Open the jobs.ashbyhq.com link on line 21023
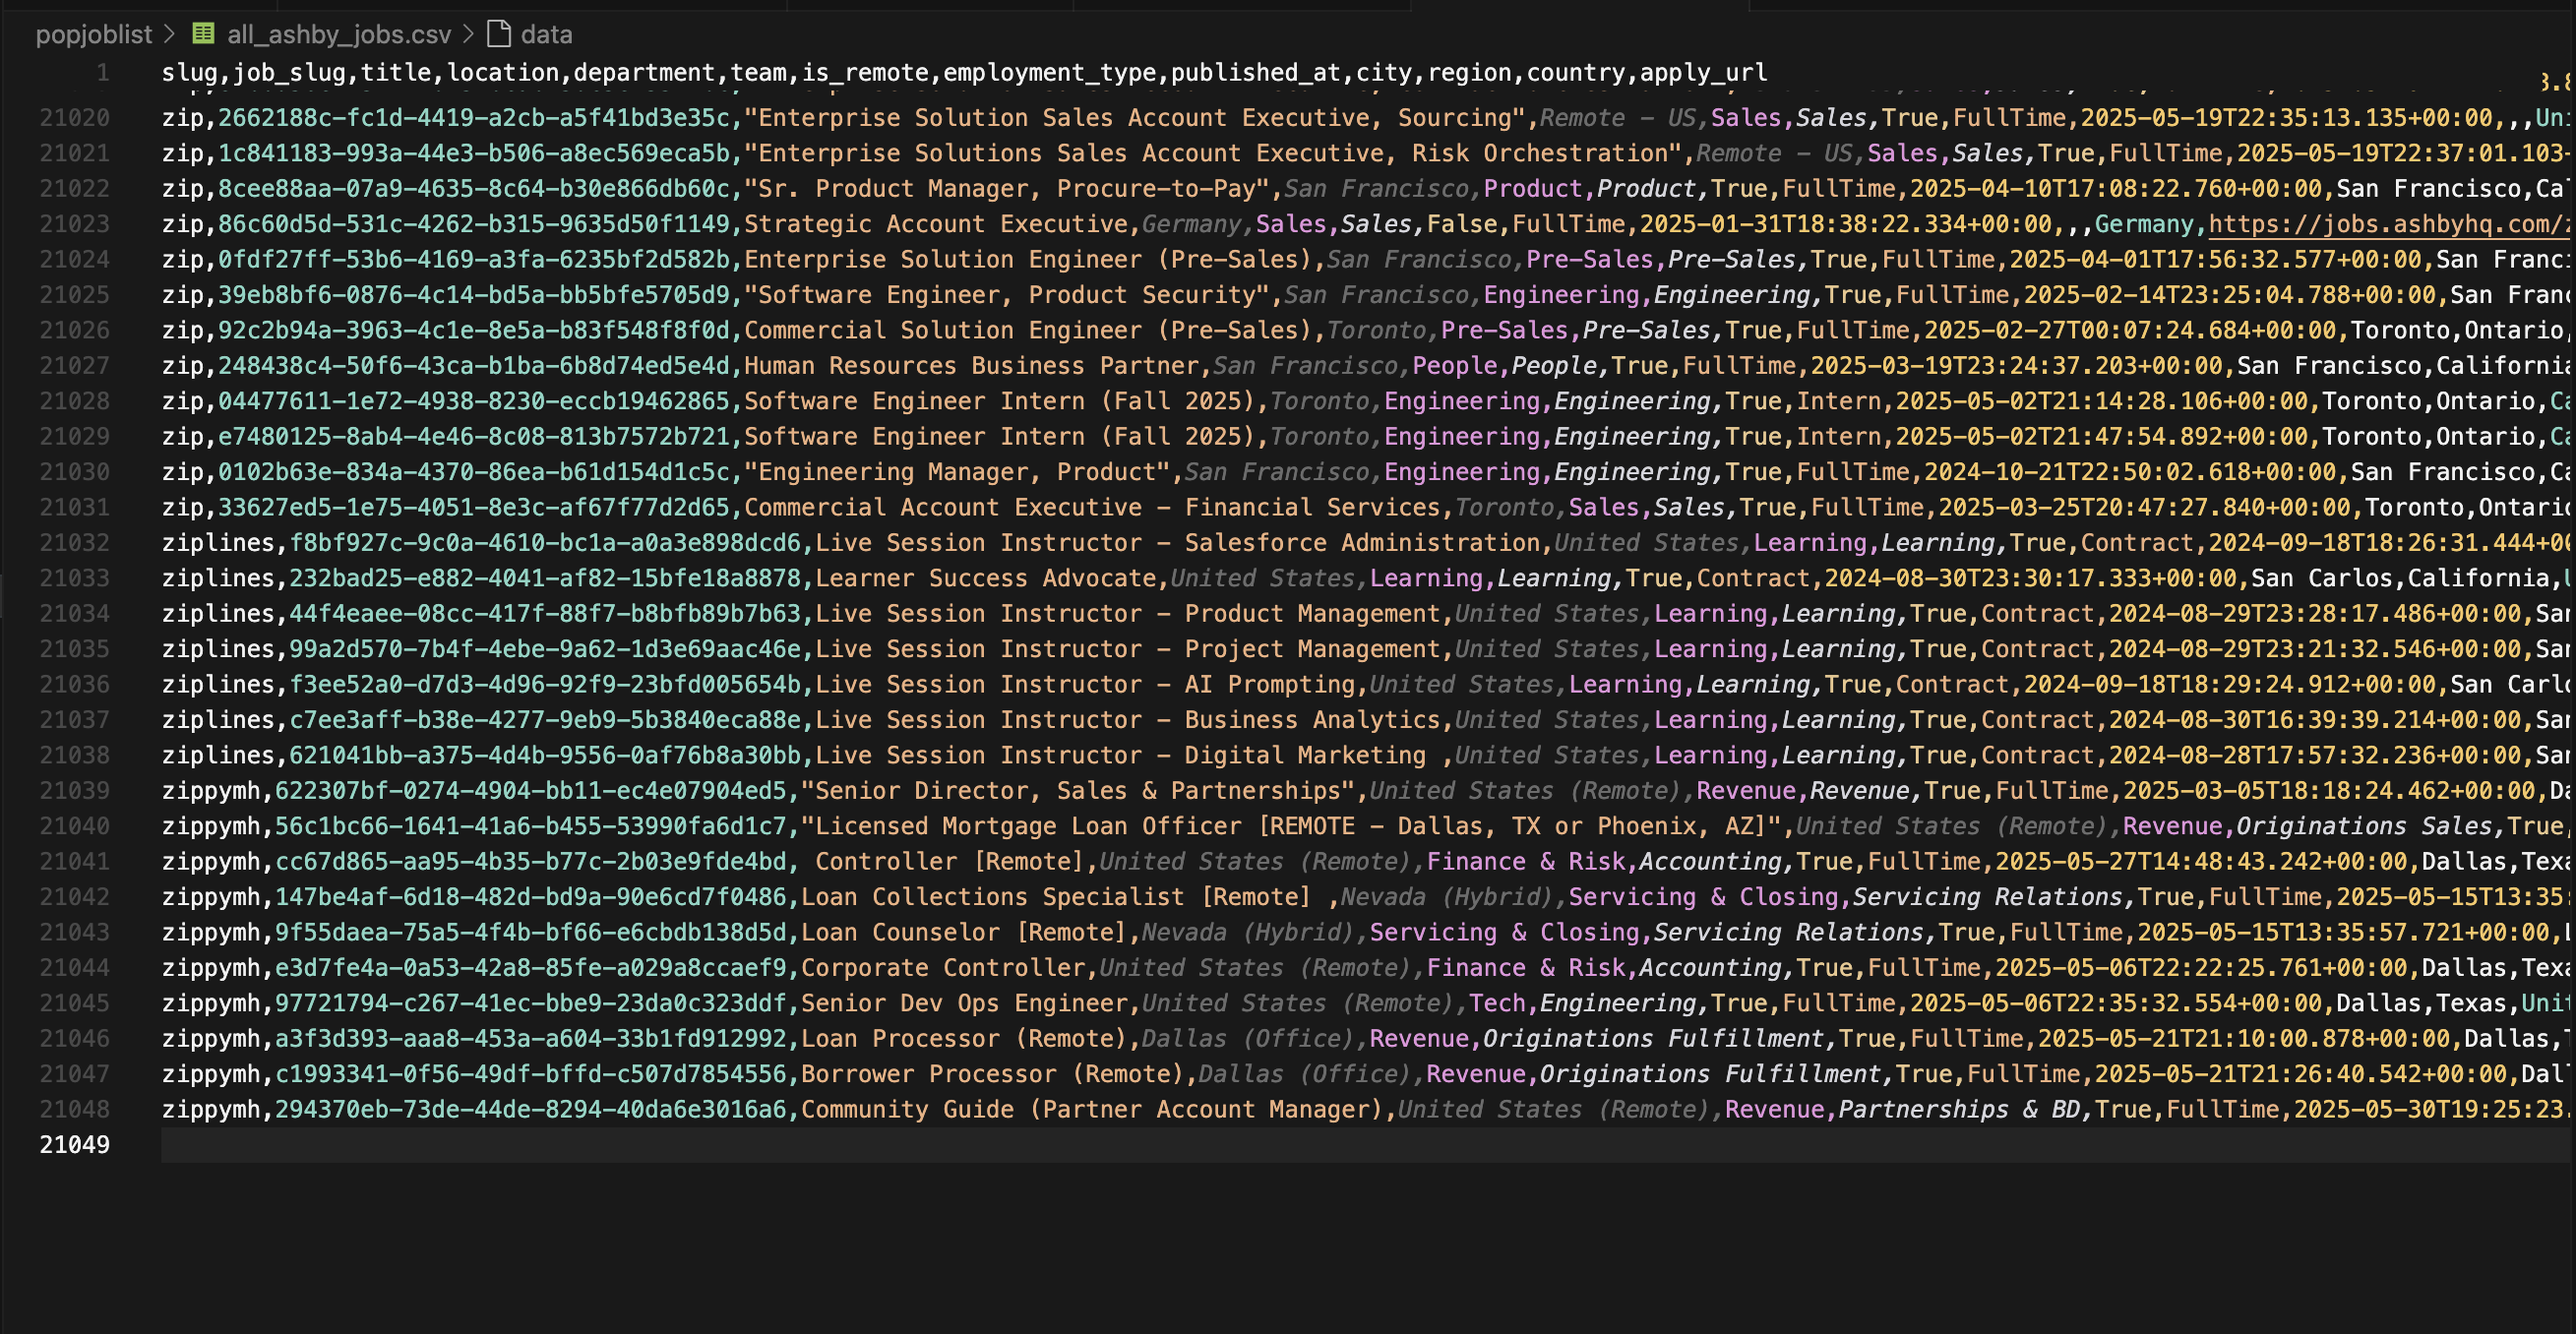Viewport: 2576px width, 1334px height. point(2388,224)
